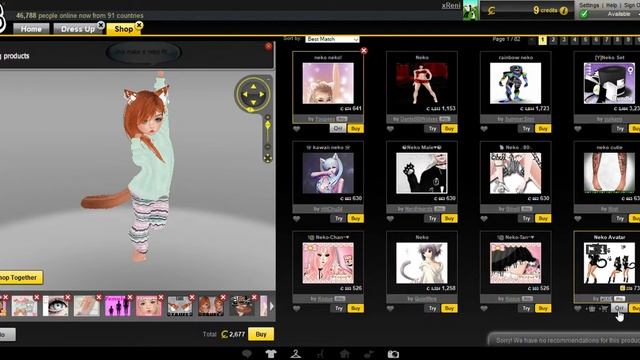The width and height of the screenshot is (640, 360).
Task: Try the Kawaii neko product
Action: 338,218
